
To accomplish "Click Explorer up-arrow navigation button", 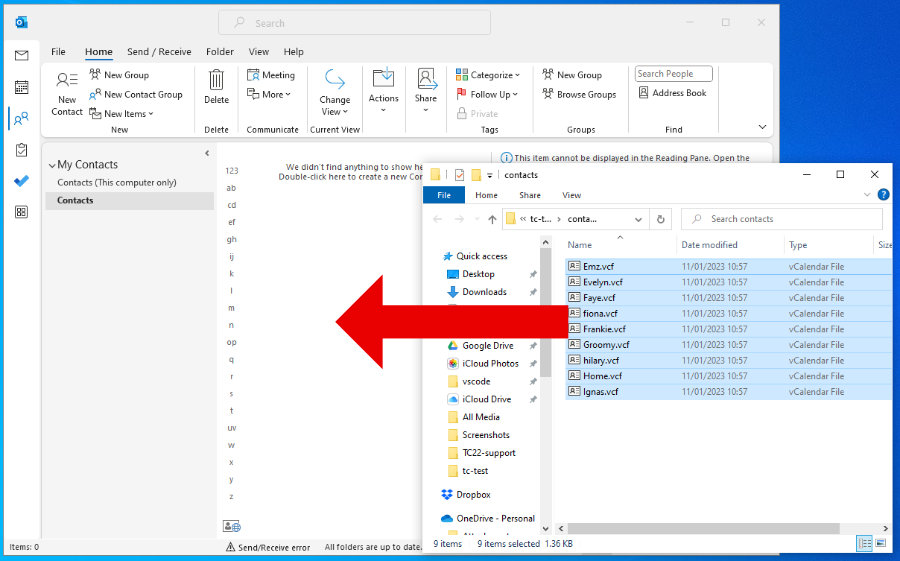I will click(492, 219).
